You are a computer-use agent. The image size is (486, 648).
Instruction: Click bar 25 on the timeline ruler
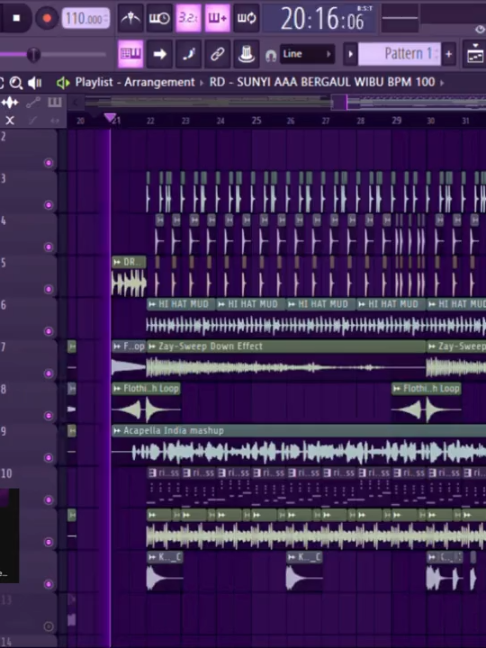click(256, 120)
